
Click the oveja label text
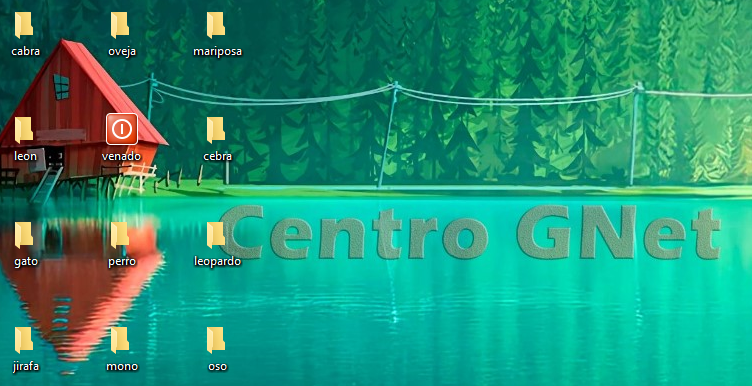(122, 51)
